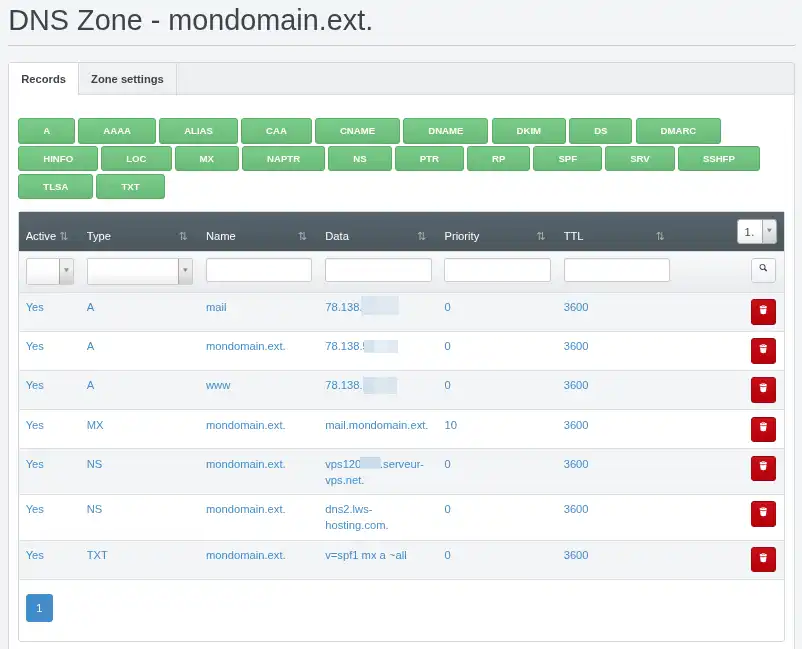Screen dimensions: 802x649
Task: Click priority value 10 in MX row
Action: point(451,426)
